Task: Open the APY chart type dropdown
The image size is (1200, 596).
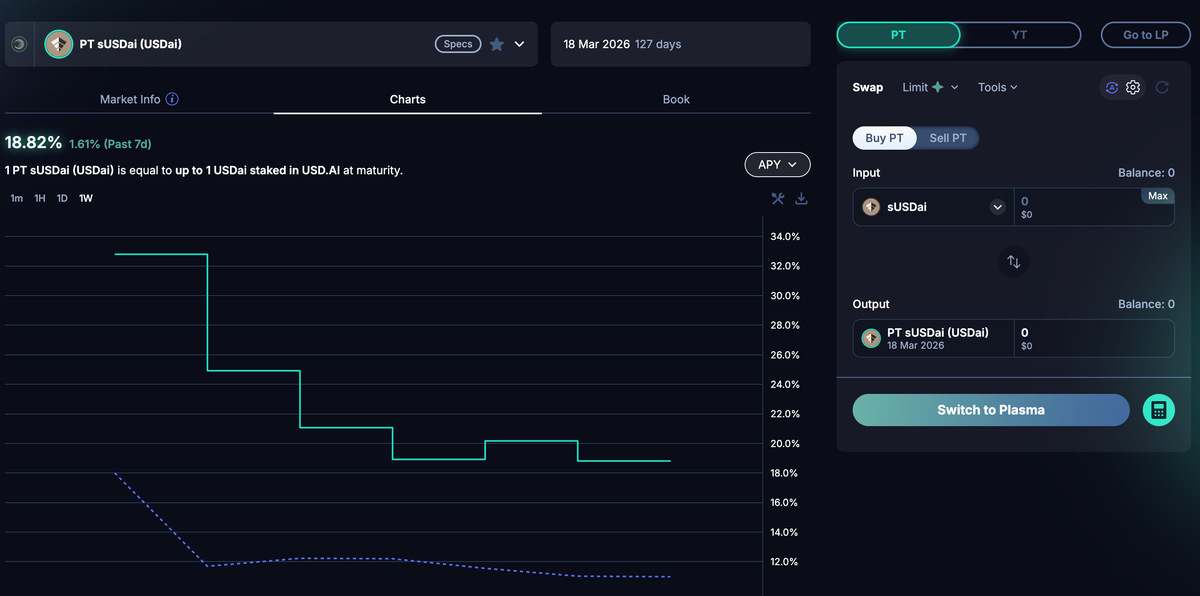Action: click(x=777, y=164)
